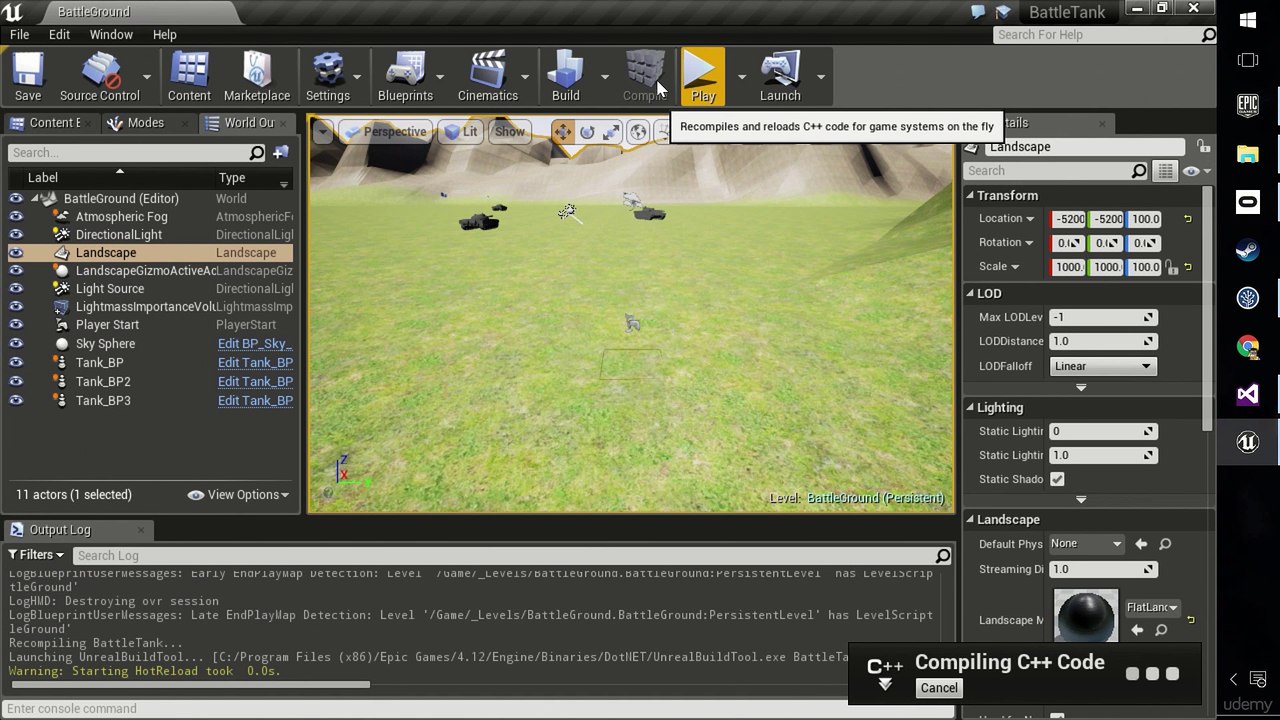Collapse the Transform section

(x=970, y=196)
